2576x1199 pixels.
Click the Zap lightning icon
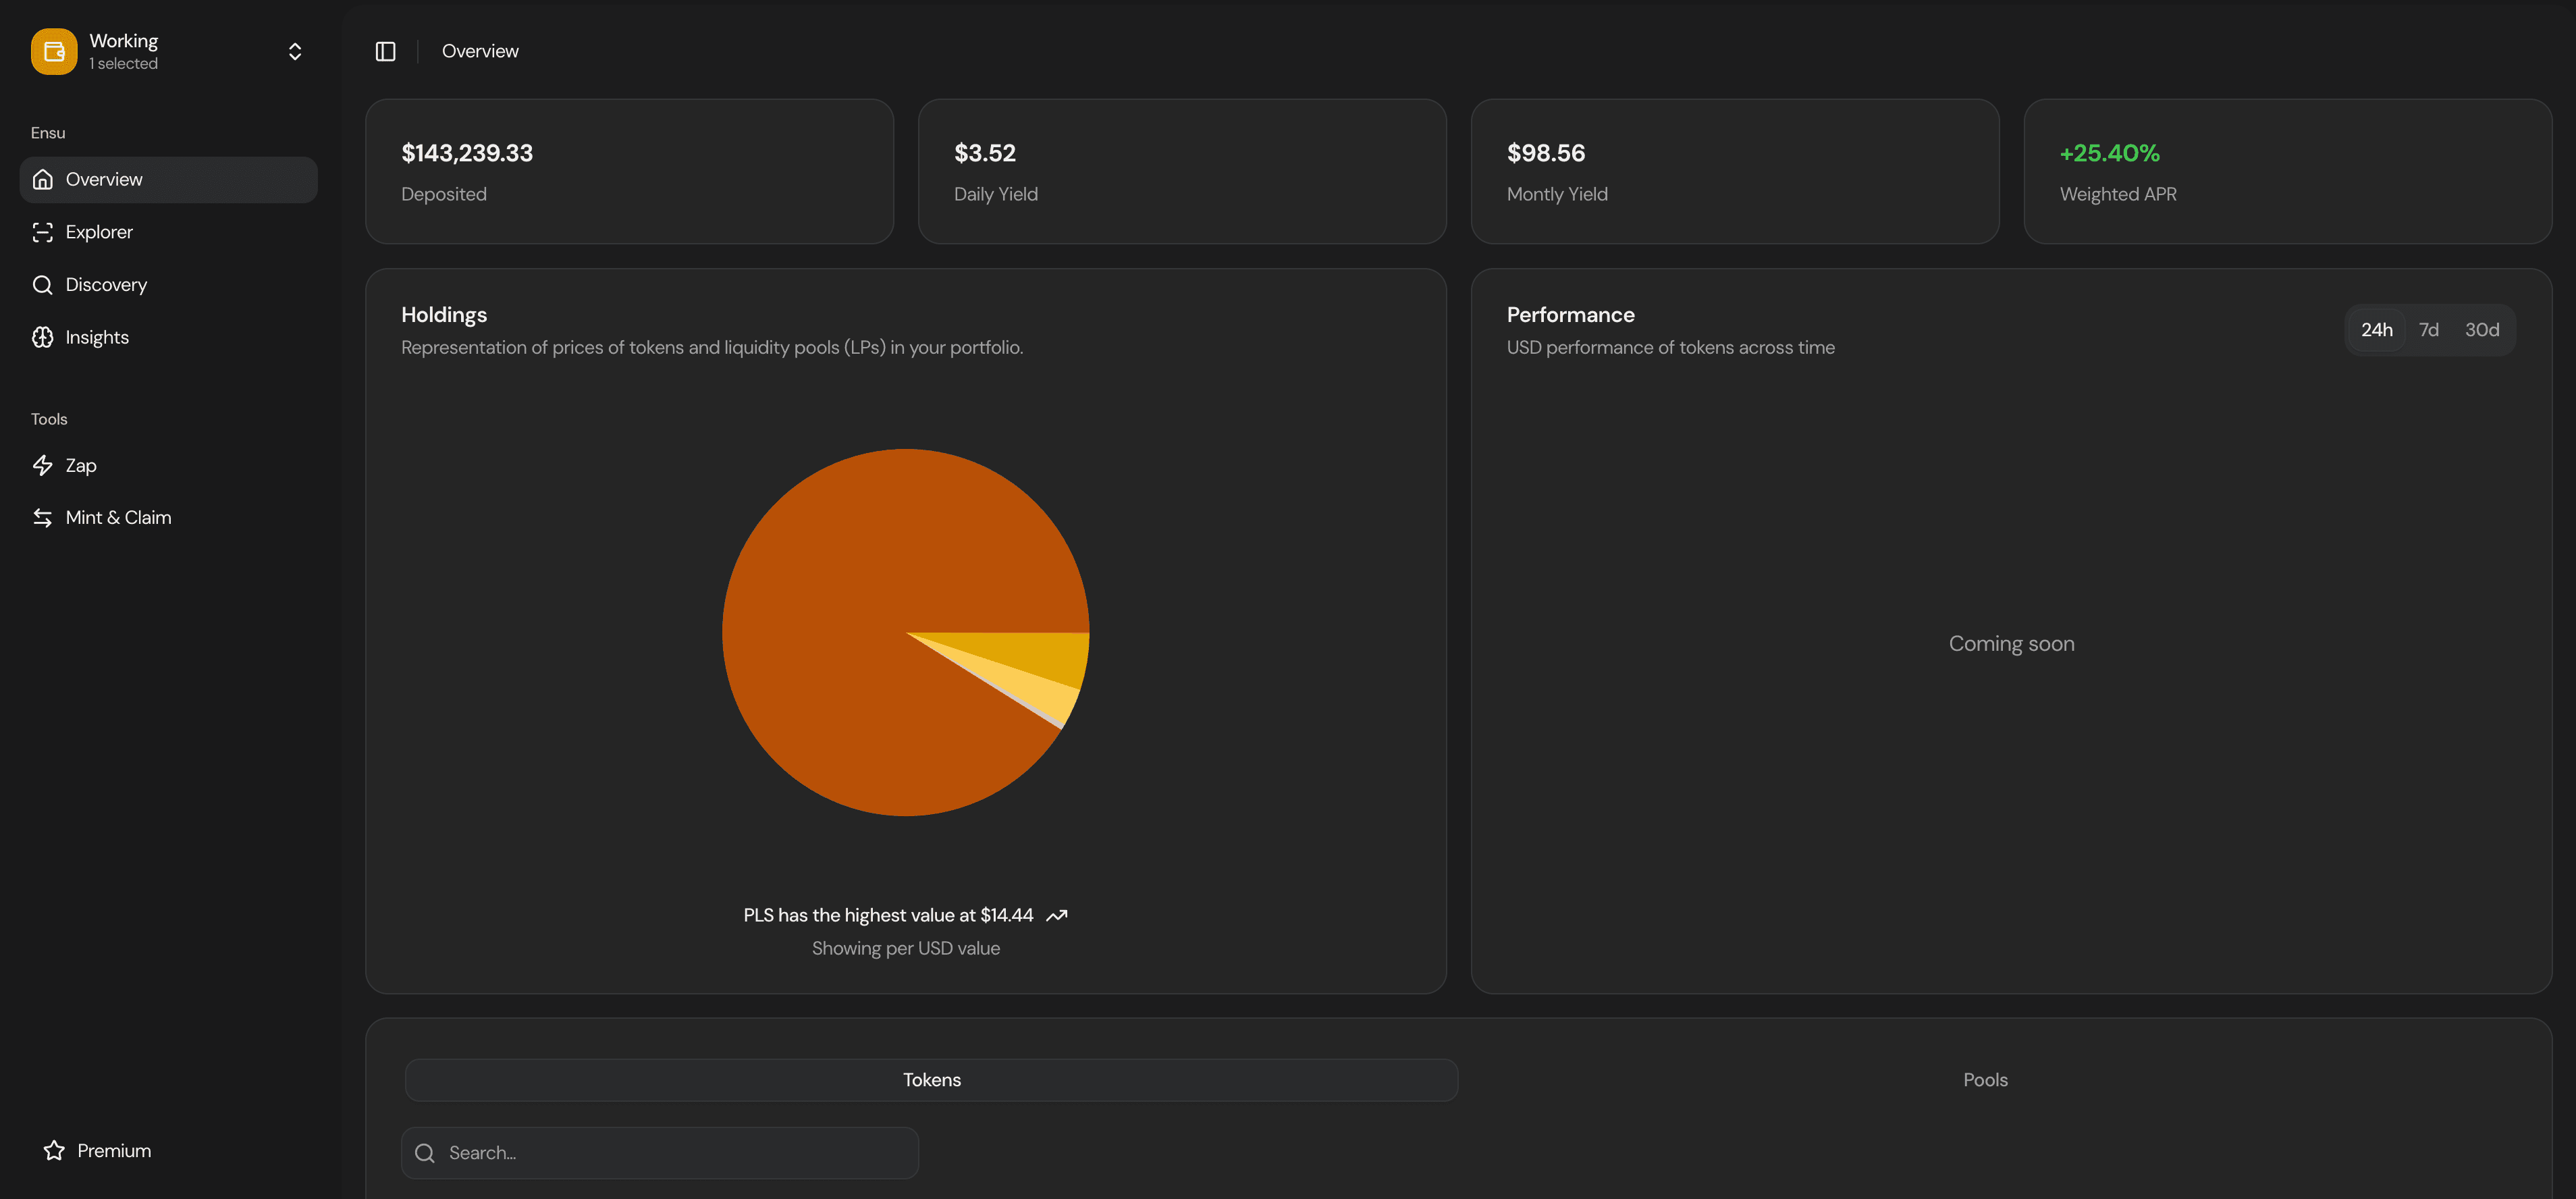(43, 465)
